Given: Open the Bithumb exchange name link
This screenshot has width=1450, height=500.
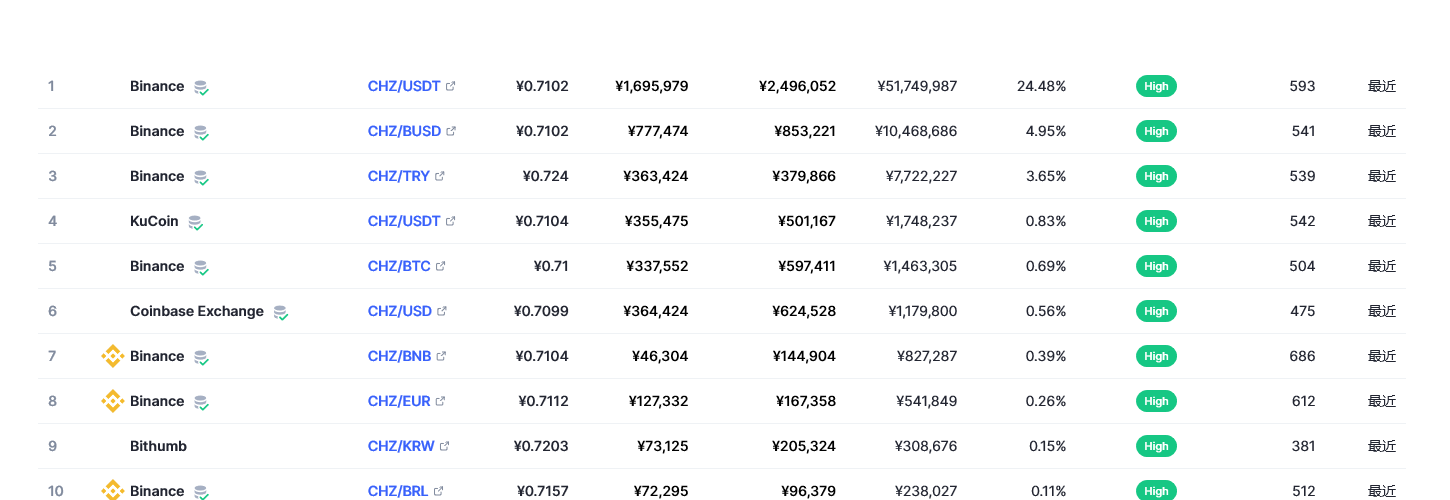Looking at the screenshot, I should click(158, 446).
